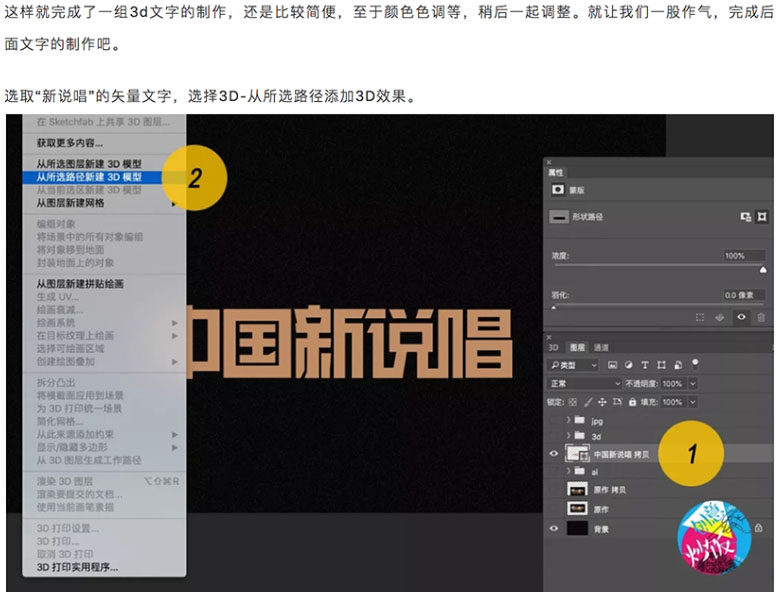Switch to the 图层 layers tab
Viewport: 780px width, 592px height.
pyautogui.click(x=577, y=347)
